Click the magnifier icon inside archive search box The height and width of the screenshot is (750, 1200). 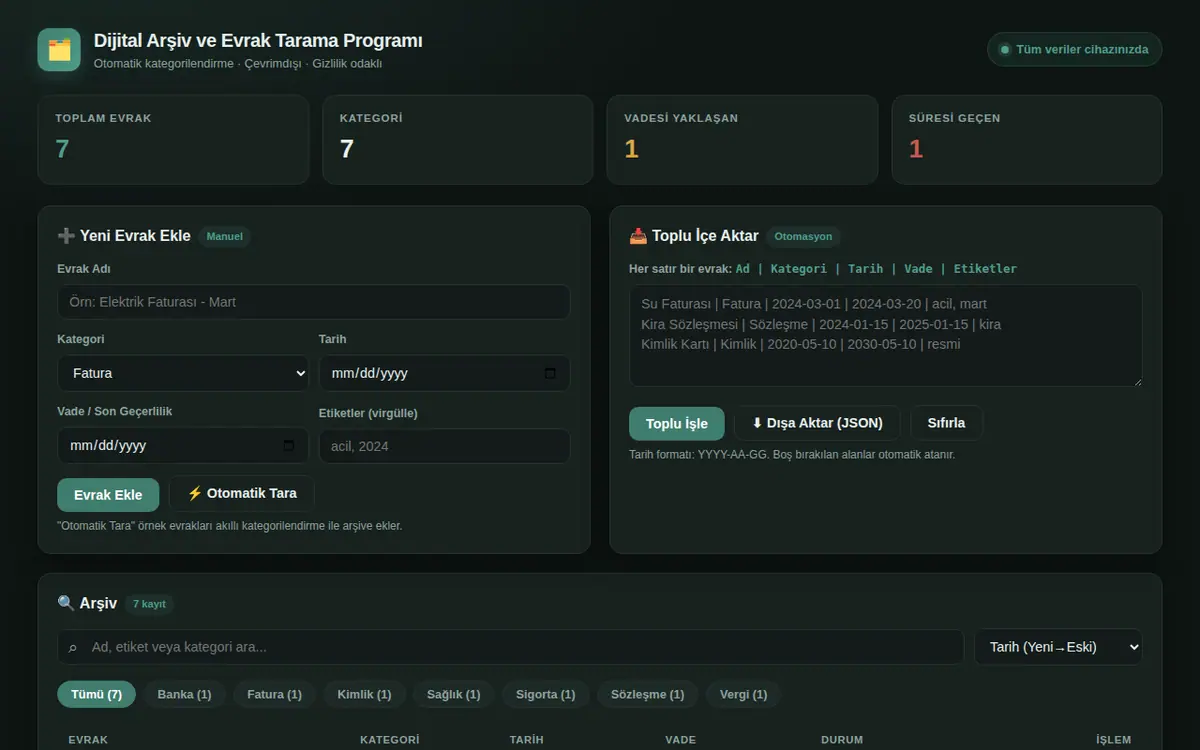pyautogui.click(x=72, y=647)
